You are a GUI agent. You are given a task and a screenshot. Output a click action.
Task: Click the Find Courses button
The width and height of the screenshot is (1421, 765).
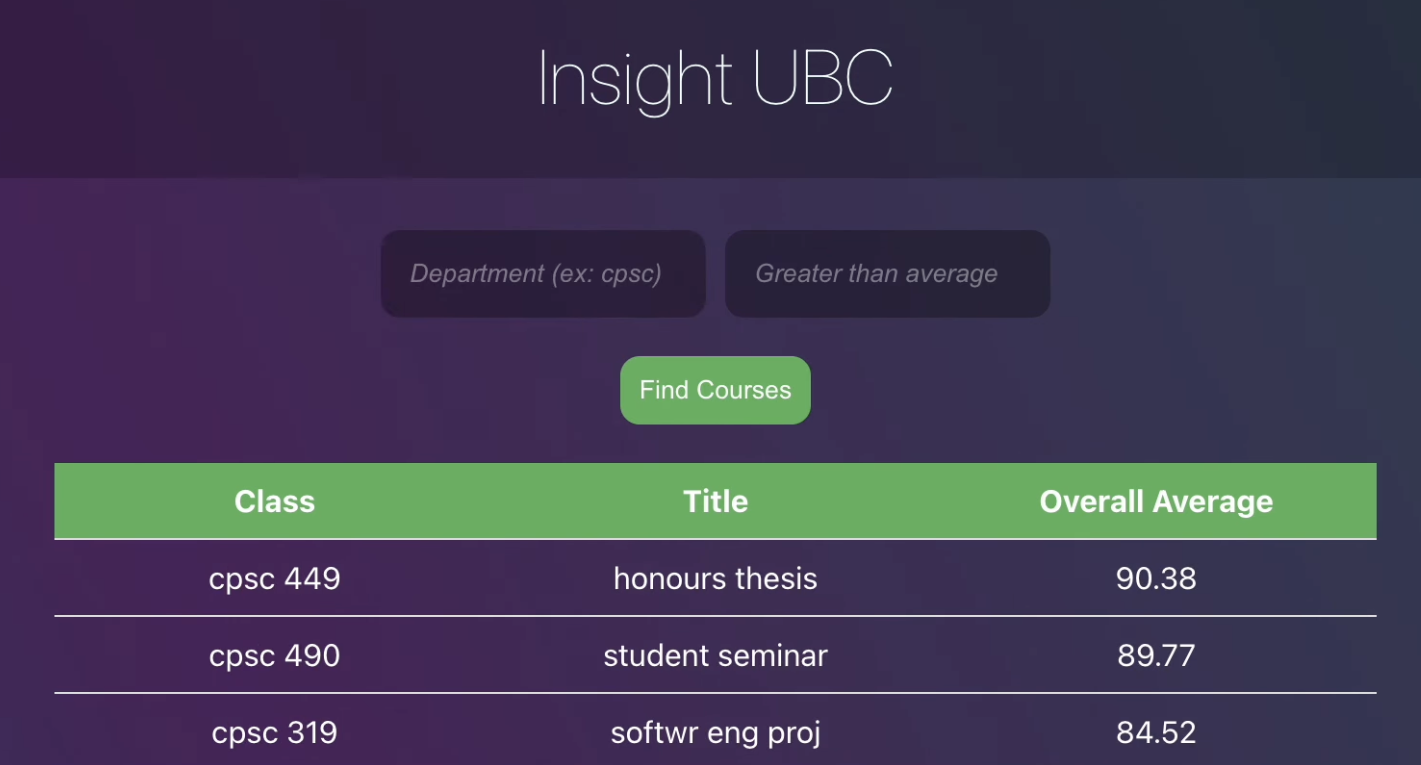[714, 390]
